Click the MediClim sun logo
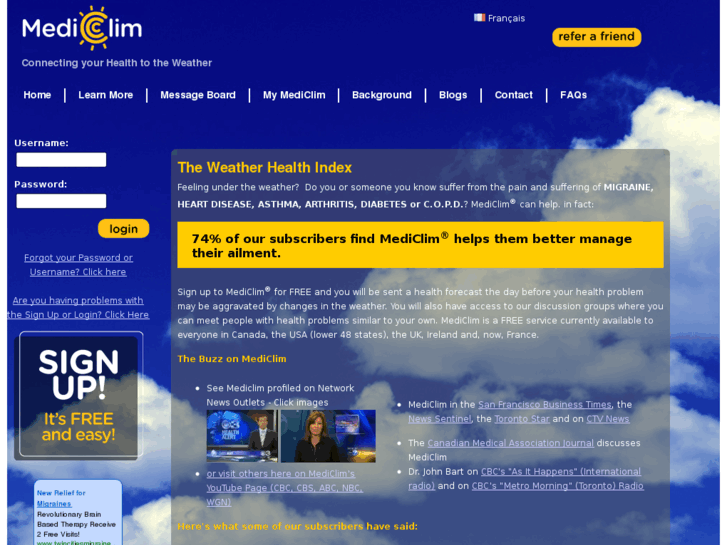The image size is (727, 545). click(82, 28)
